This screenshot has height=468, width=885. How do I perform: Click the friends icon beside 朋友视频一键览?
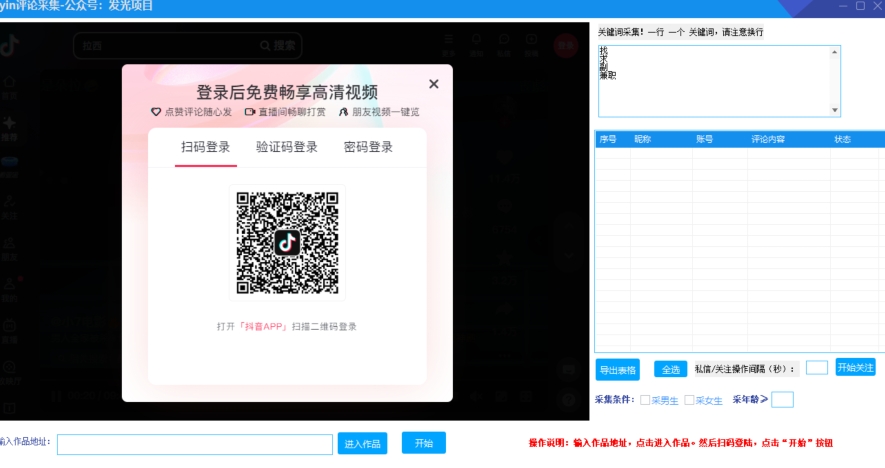click(x=343, y=112)
